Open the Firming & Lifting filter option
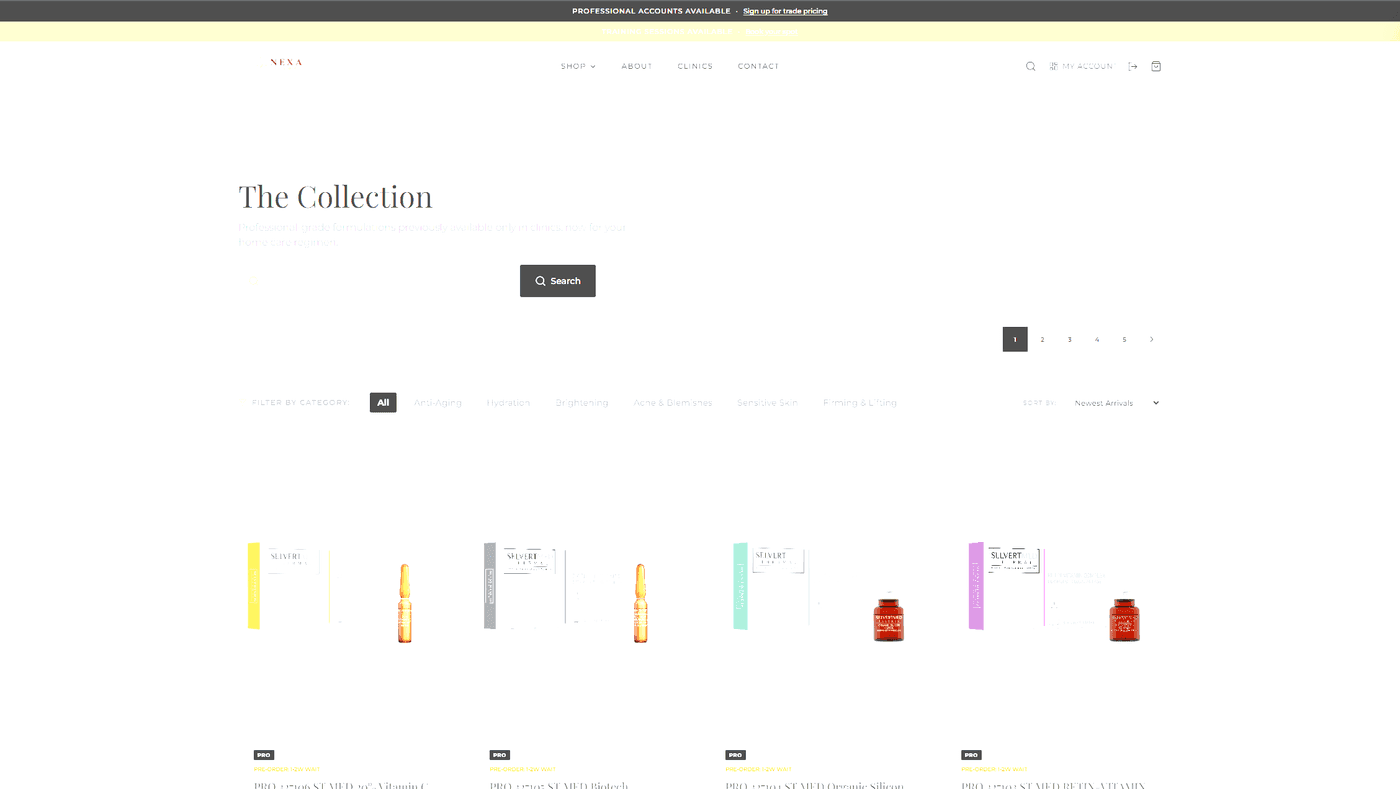This screenshot has height=789, width=1400. 860,402
